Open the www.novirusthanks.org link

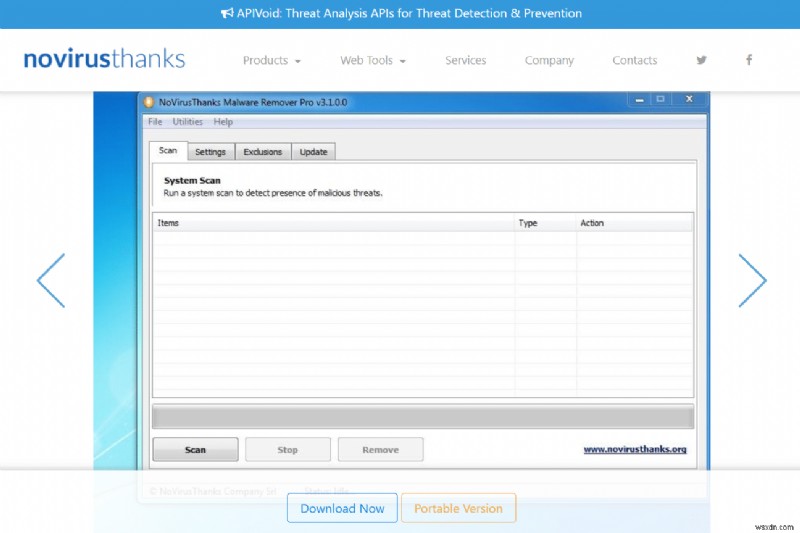pyautogui.click(x=635, y=449)
